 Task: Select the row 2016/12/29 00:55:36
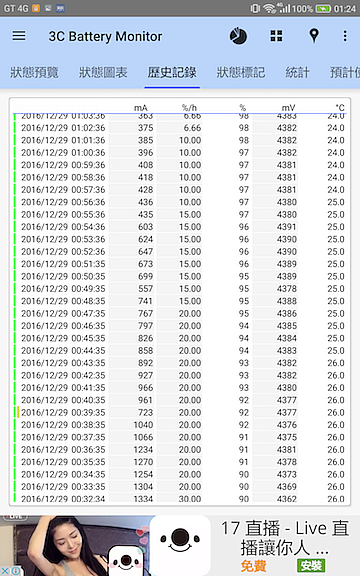pos(180,215)
